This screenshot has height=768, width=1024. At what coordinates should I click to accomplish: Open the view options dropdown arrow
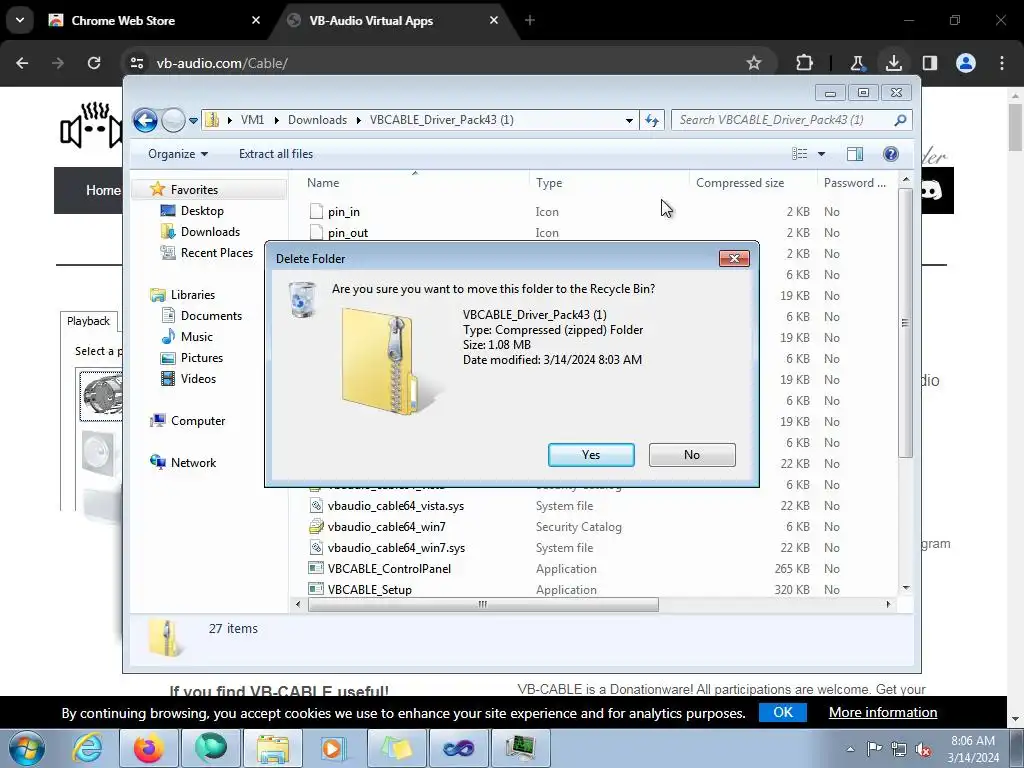(x=822, y=154)
